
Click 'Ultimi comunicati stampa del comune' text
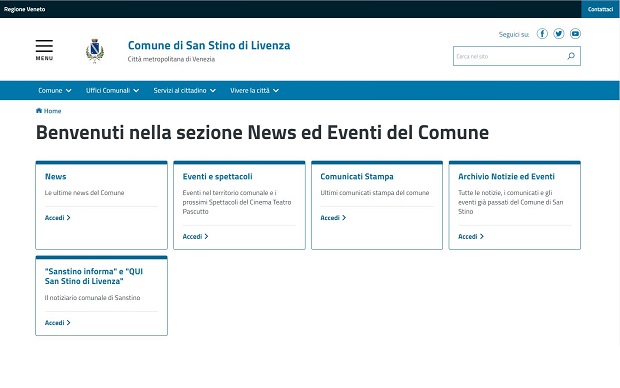click(x=374, y=193)
